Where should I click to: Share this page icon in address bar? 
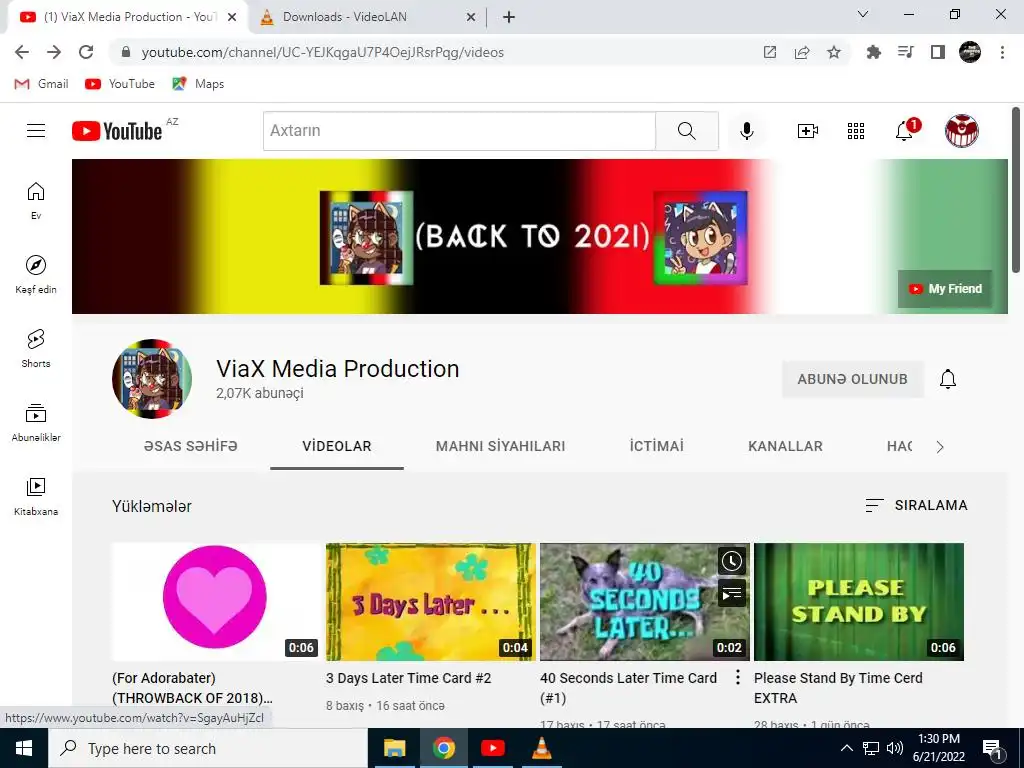tap(802, 52)
